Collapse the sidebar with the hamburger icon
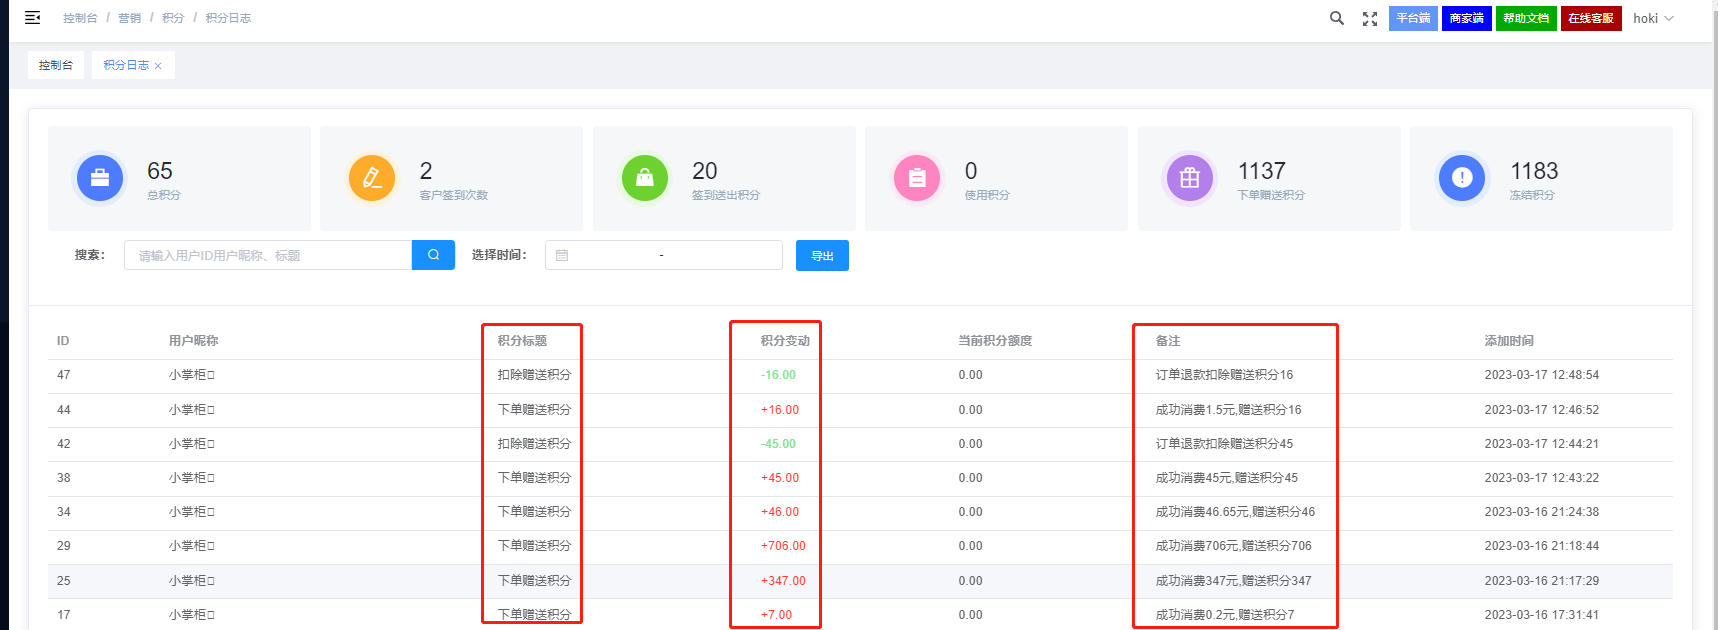This screenshot has height=630, width=1718. (x=32, y=18)
